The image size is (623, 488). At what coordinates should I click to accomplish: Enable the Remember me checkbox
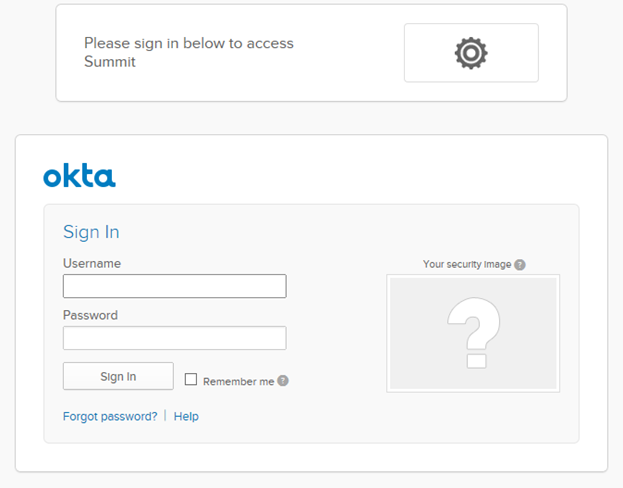tap(191, 380)
